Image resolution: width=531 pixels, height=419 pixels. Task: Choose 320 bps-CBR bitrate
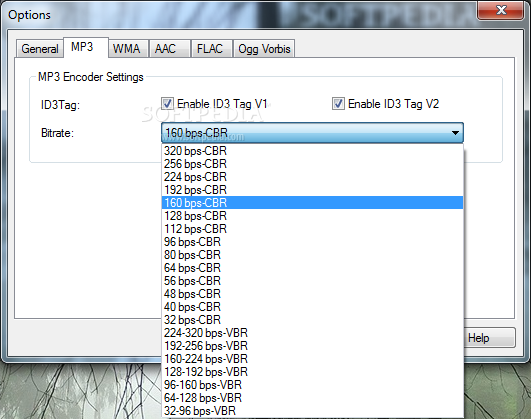[312, 151]
